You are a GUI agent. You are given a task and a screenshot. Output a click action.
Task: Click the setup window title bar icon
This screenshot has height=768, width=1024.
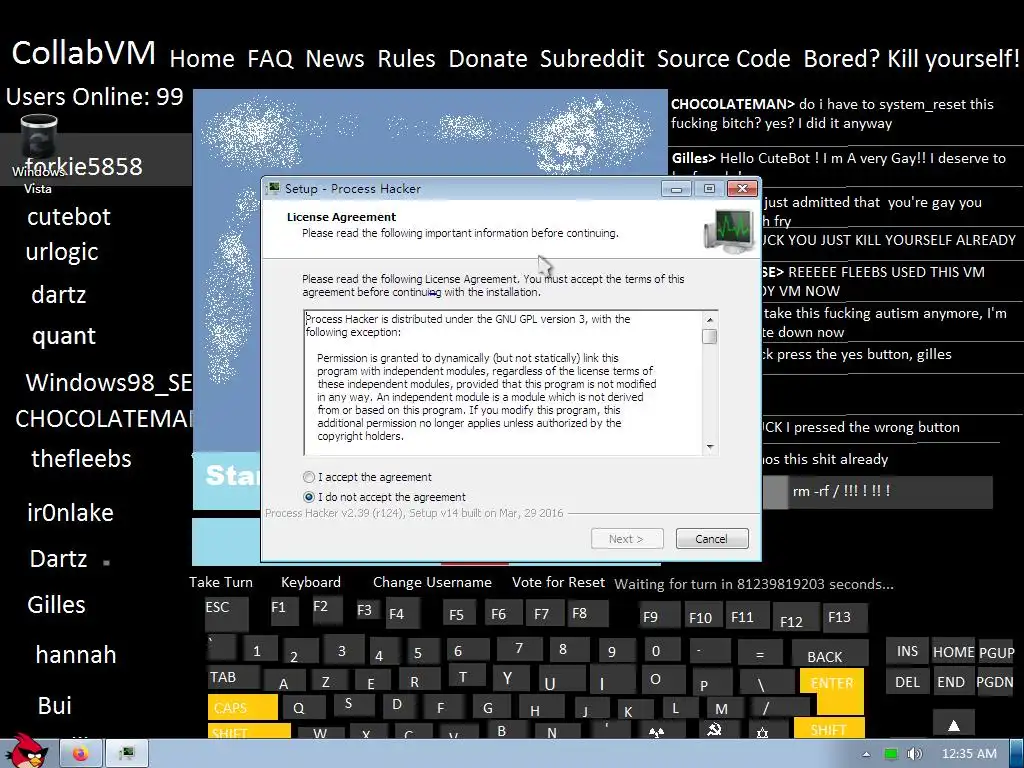(x=273, y=189)
